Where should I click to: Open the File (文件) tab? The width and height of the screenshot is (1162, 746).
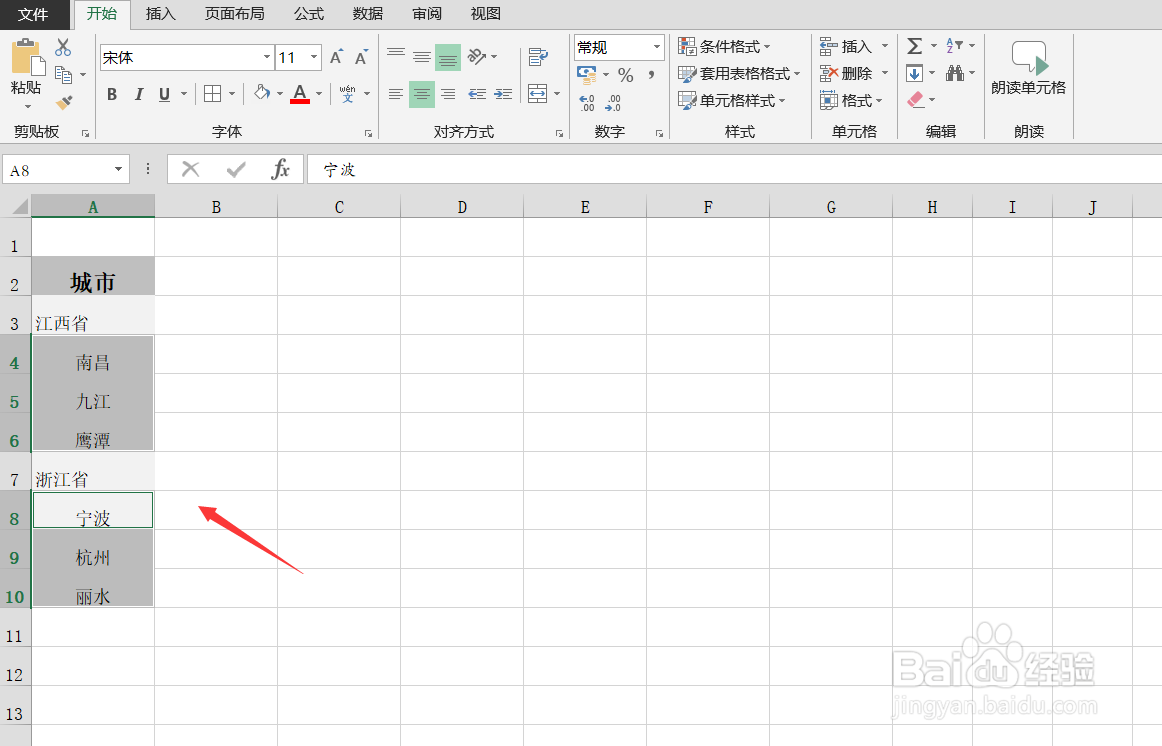[33, 14]
